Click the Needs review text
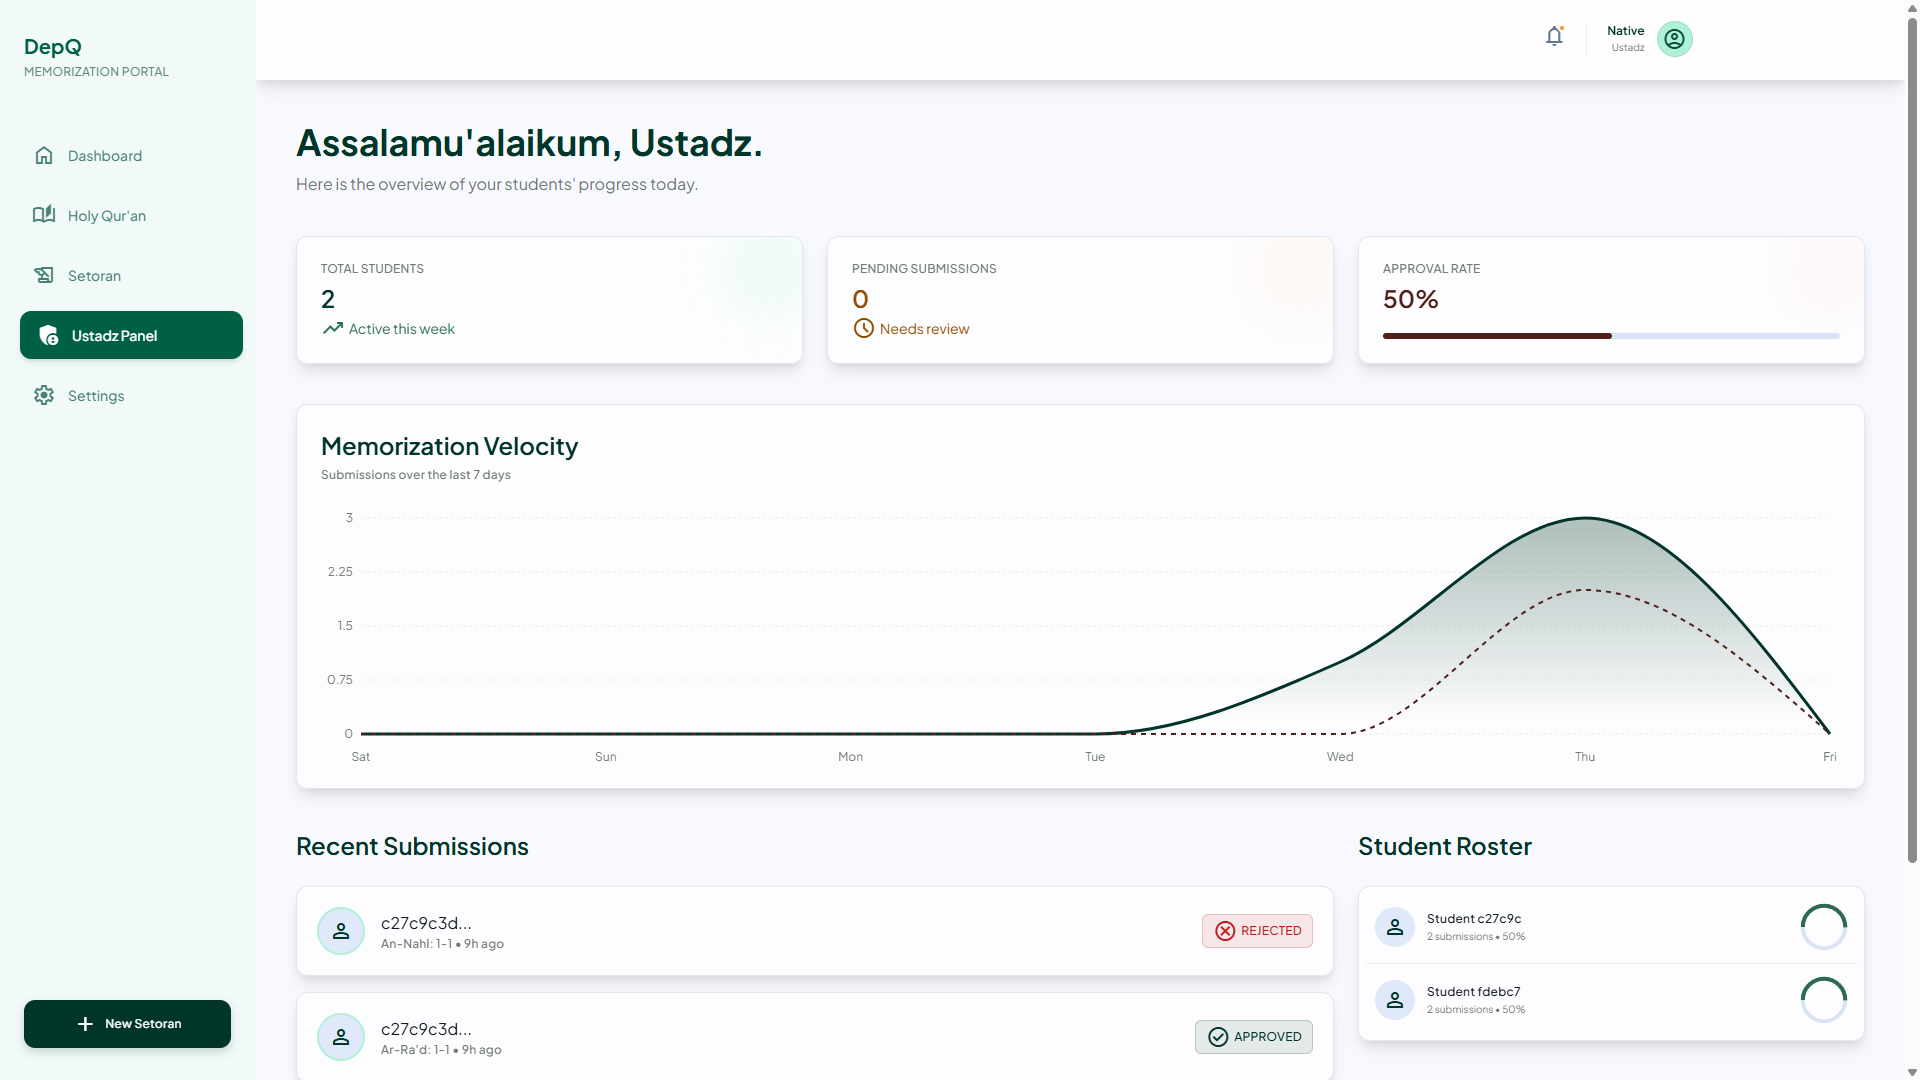Image resolution: width=1920 pixels, height=1080 pixels. pos(924,329)
